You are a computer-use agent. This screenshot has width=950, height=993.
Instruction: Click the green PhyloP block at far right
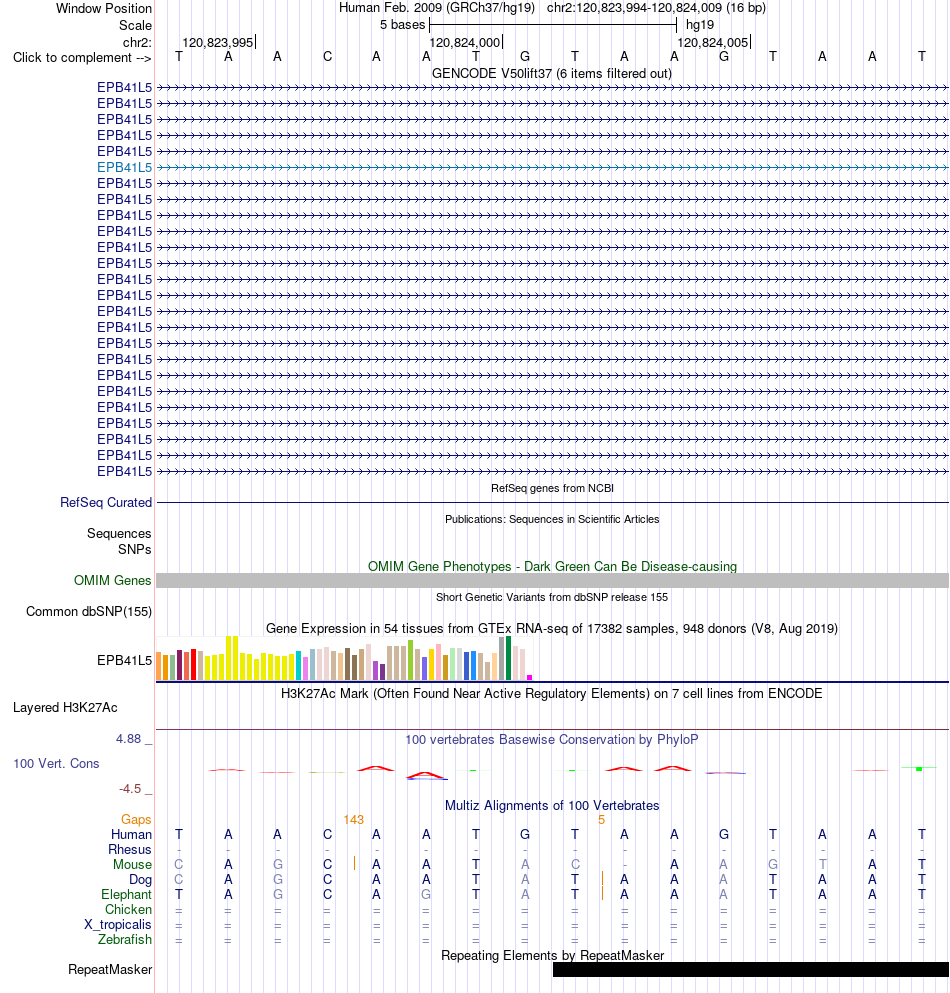point(919,769)
